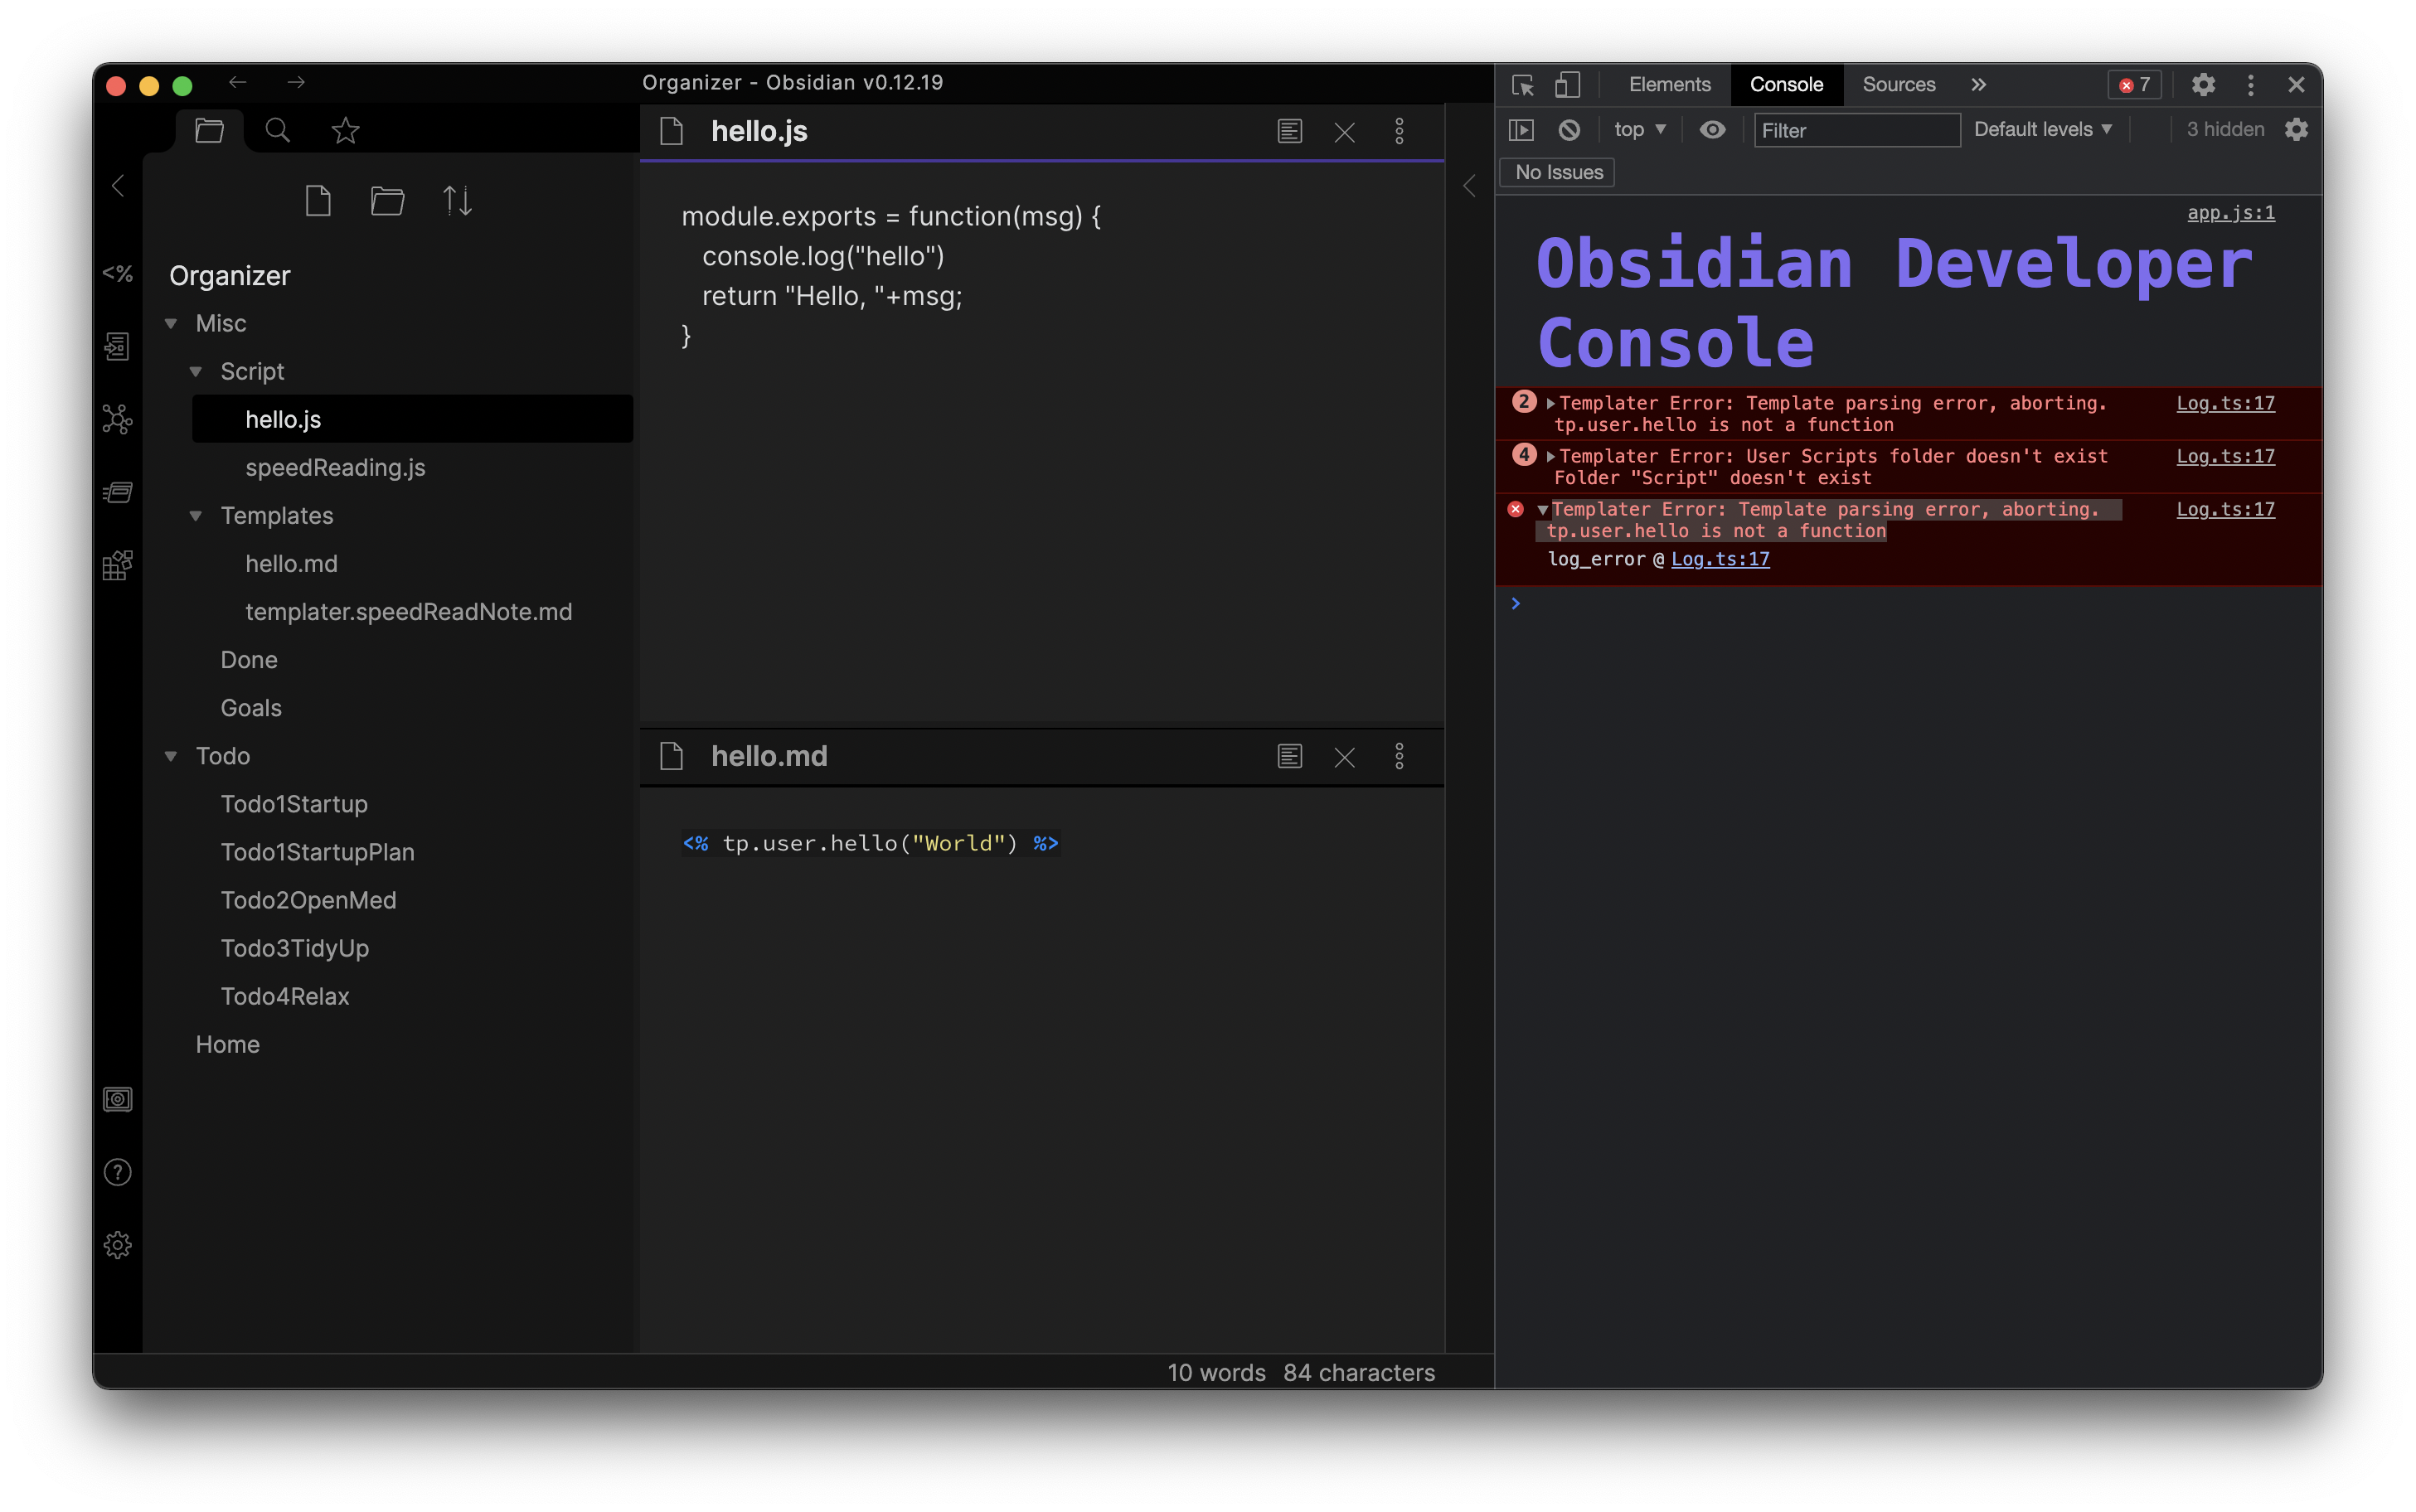The width and height of the screenshot is (2416, 1512).
Task: Close the hello.js pane
Action: 1345,132
